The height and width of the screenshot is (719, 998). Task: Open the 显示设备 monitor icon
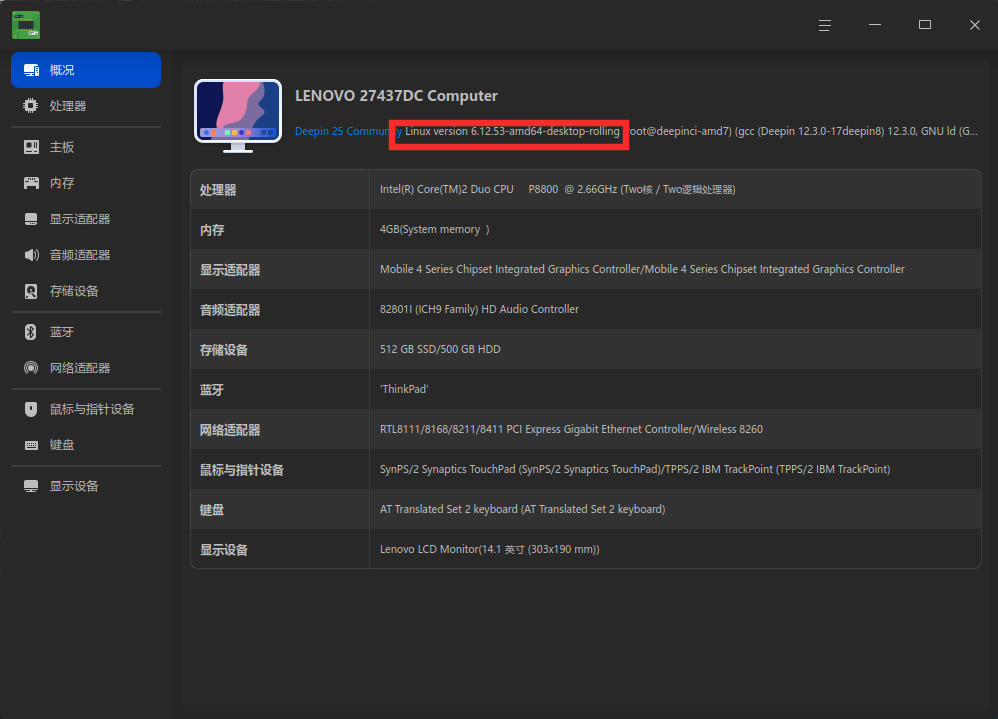[31, 486]
